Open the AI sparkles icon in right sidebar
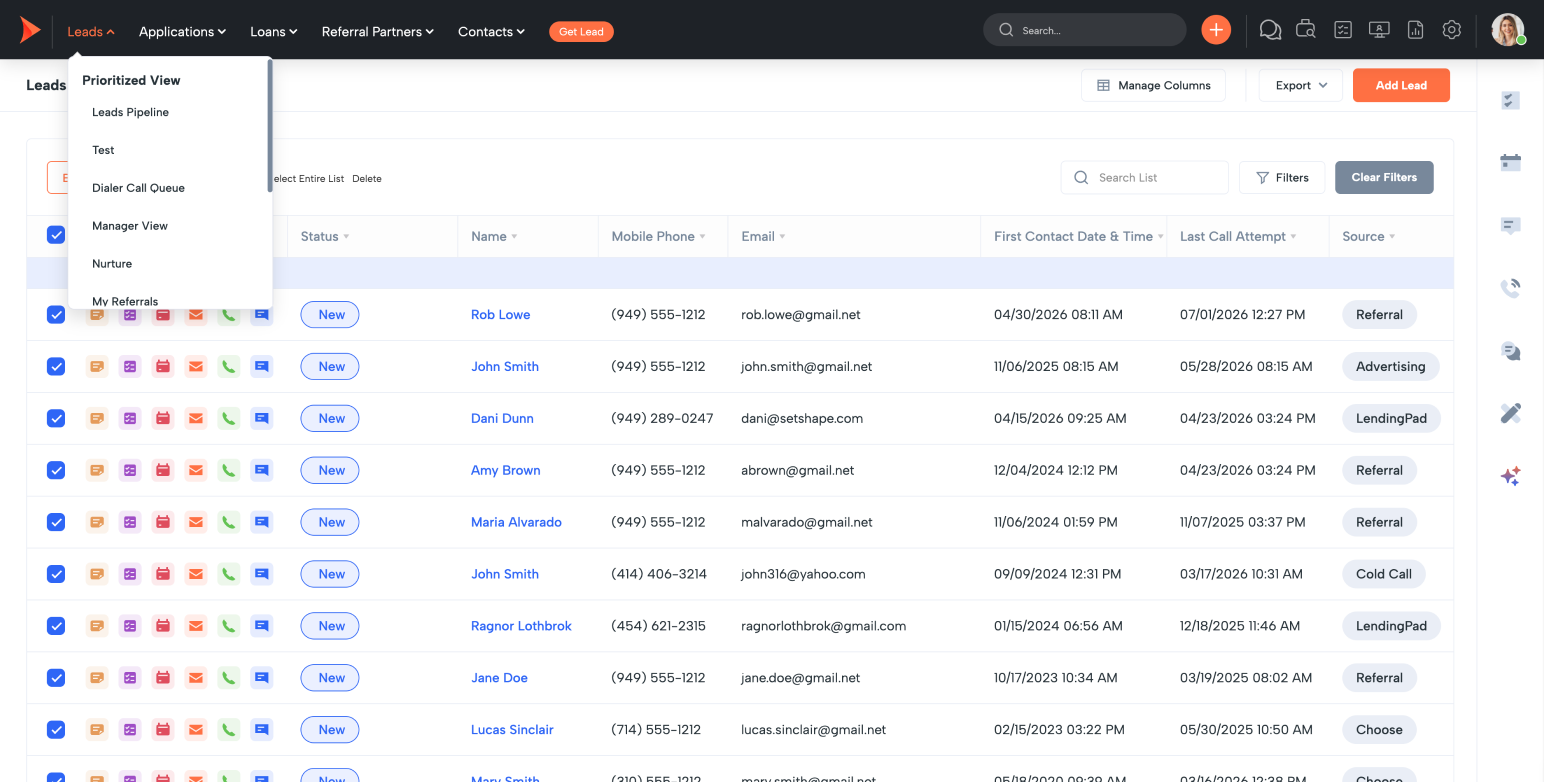 click(x=1511, y=476)
